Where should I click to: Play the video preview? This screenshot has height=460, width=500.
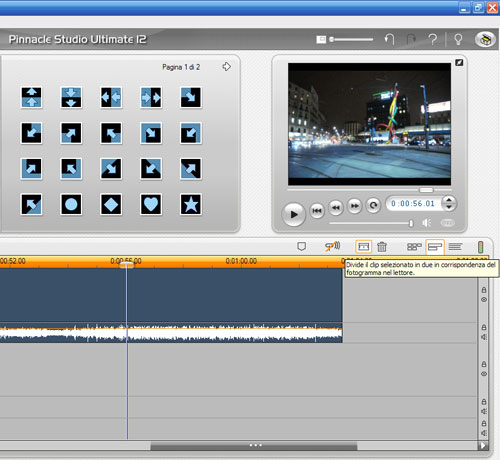tap(293, 214)
